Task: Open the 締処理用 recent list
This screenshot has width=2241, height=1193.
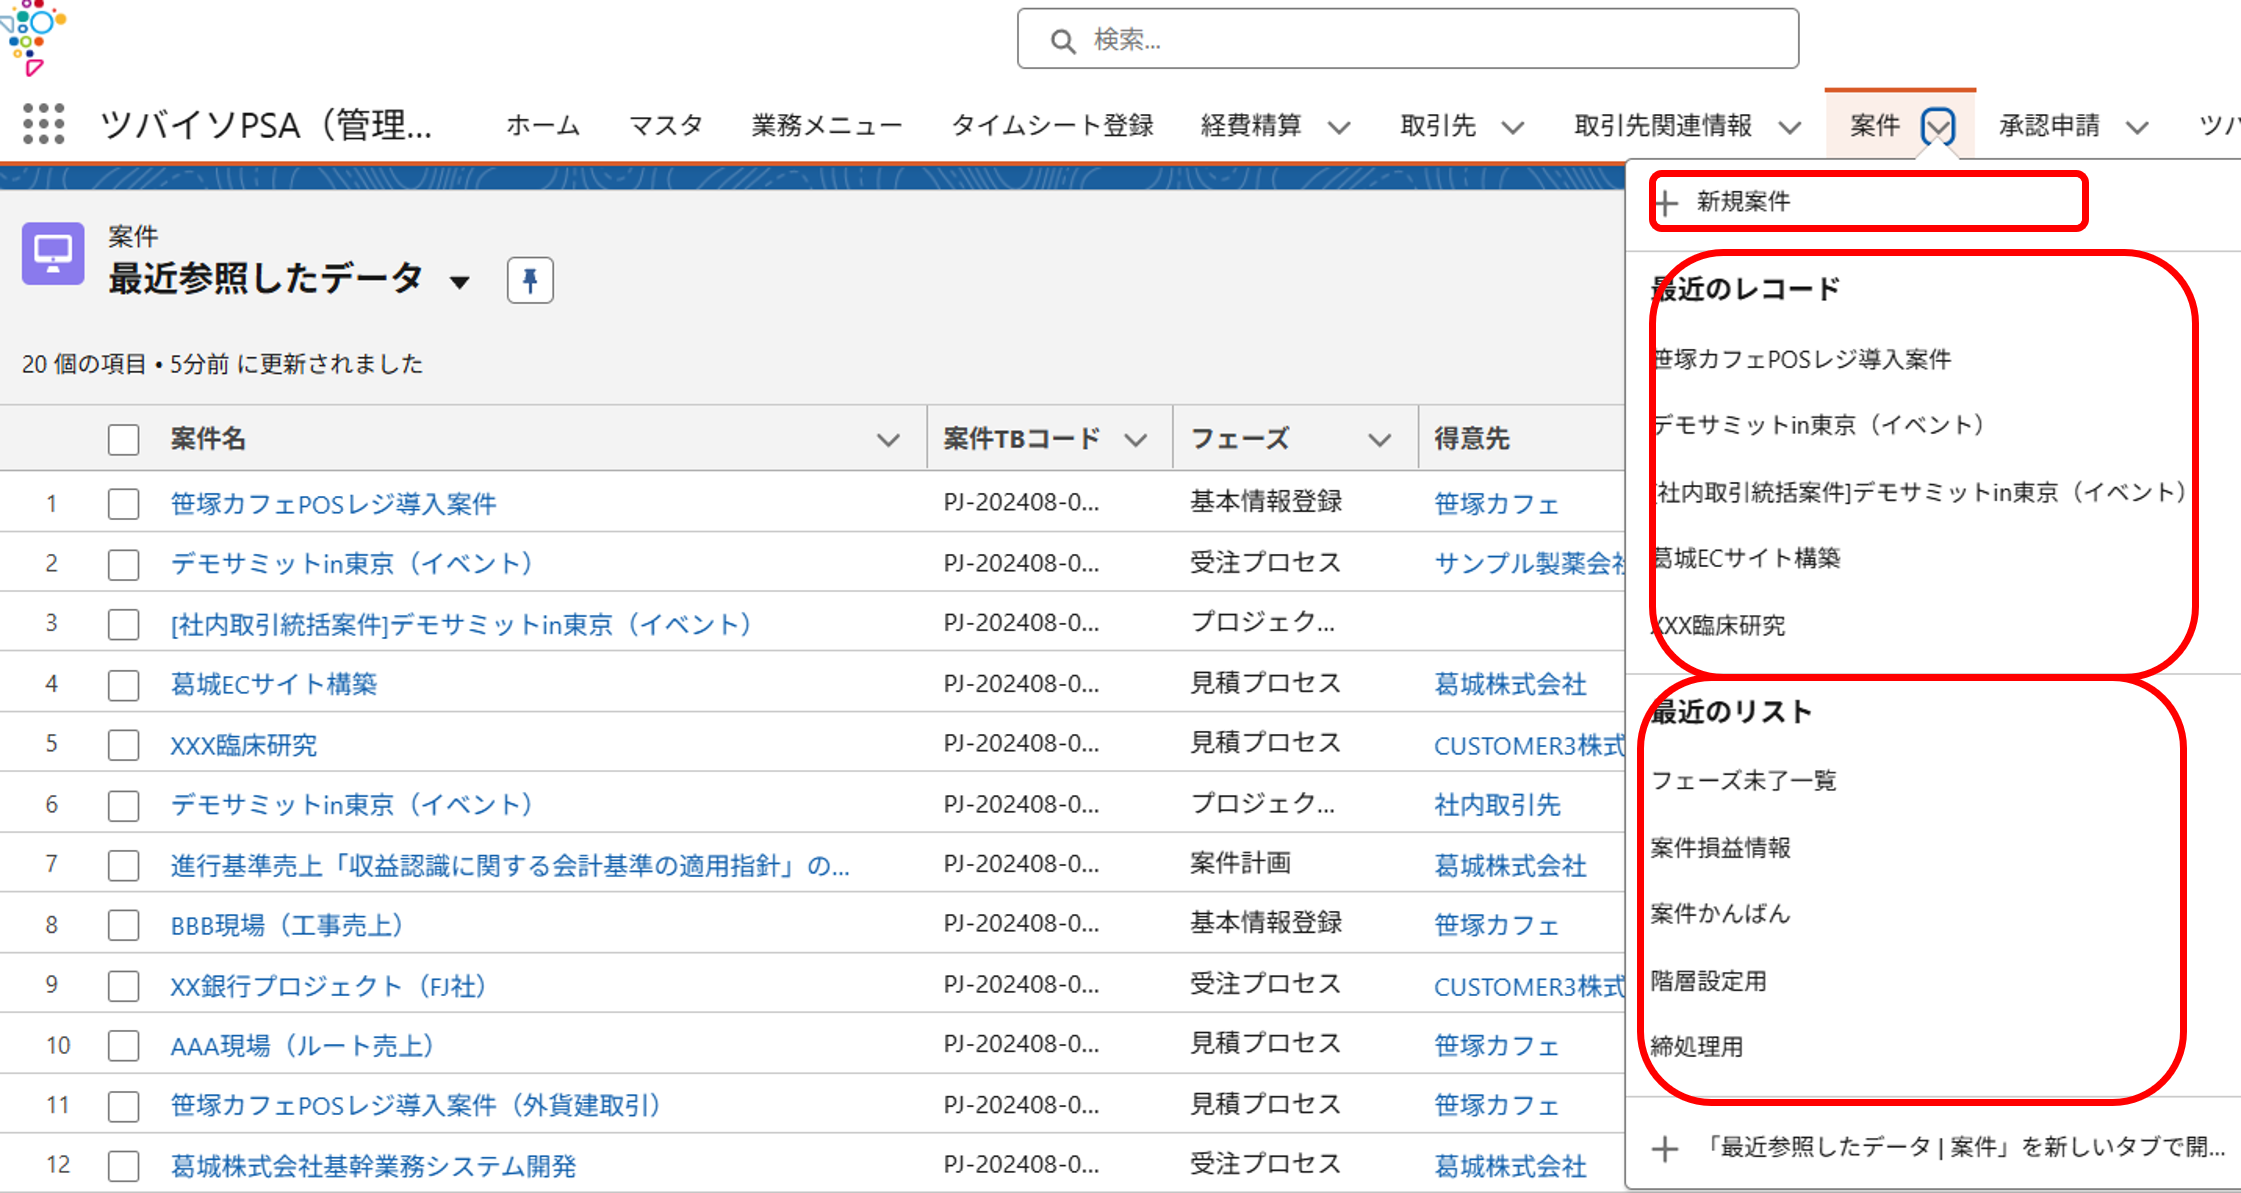Action: pos(1697,1047)
